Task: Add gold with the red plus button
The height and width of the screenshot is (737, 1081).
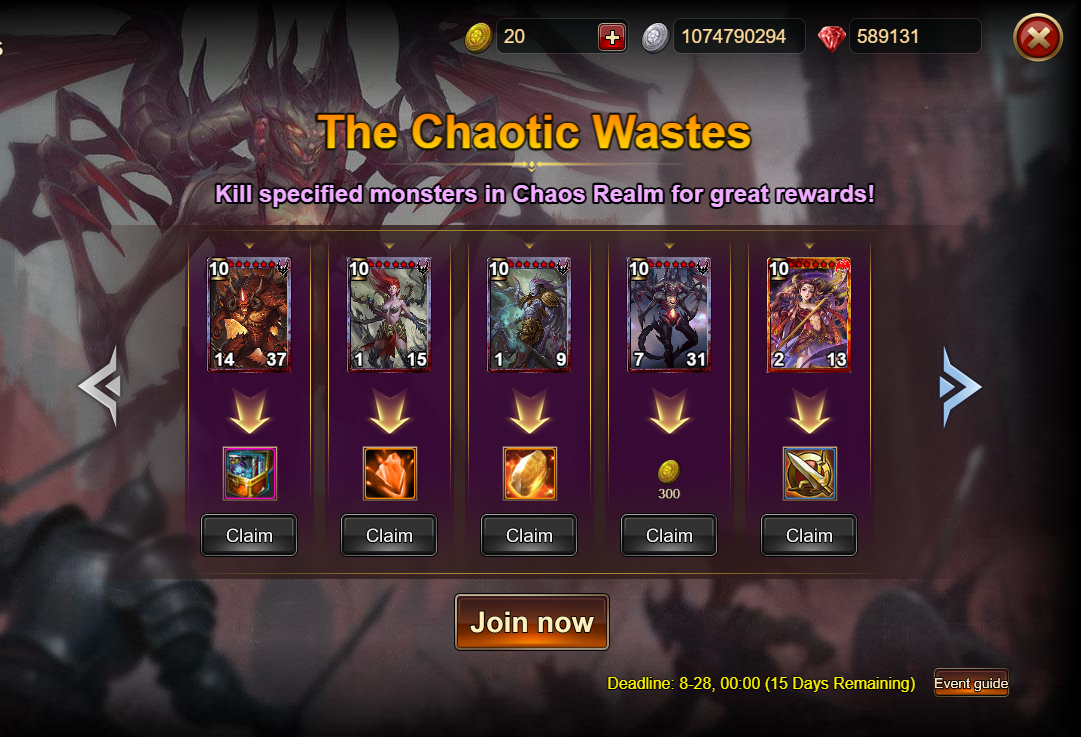Action: click(x=612, y=37)
